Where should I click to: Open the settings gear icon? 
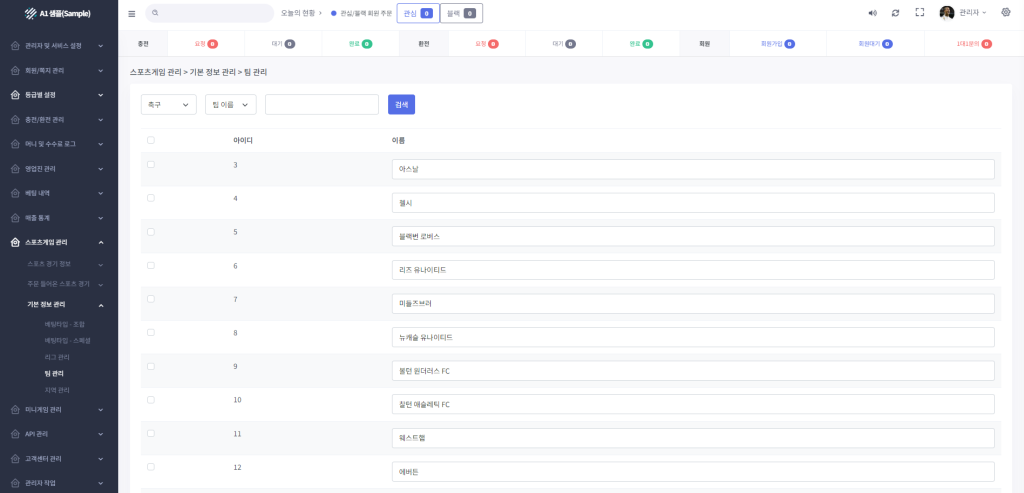point(1005,13)
